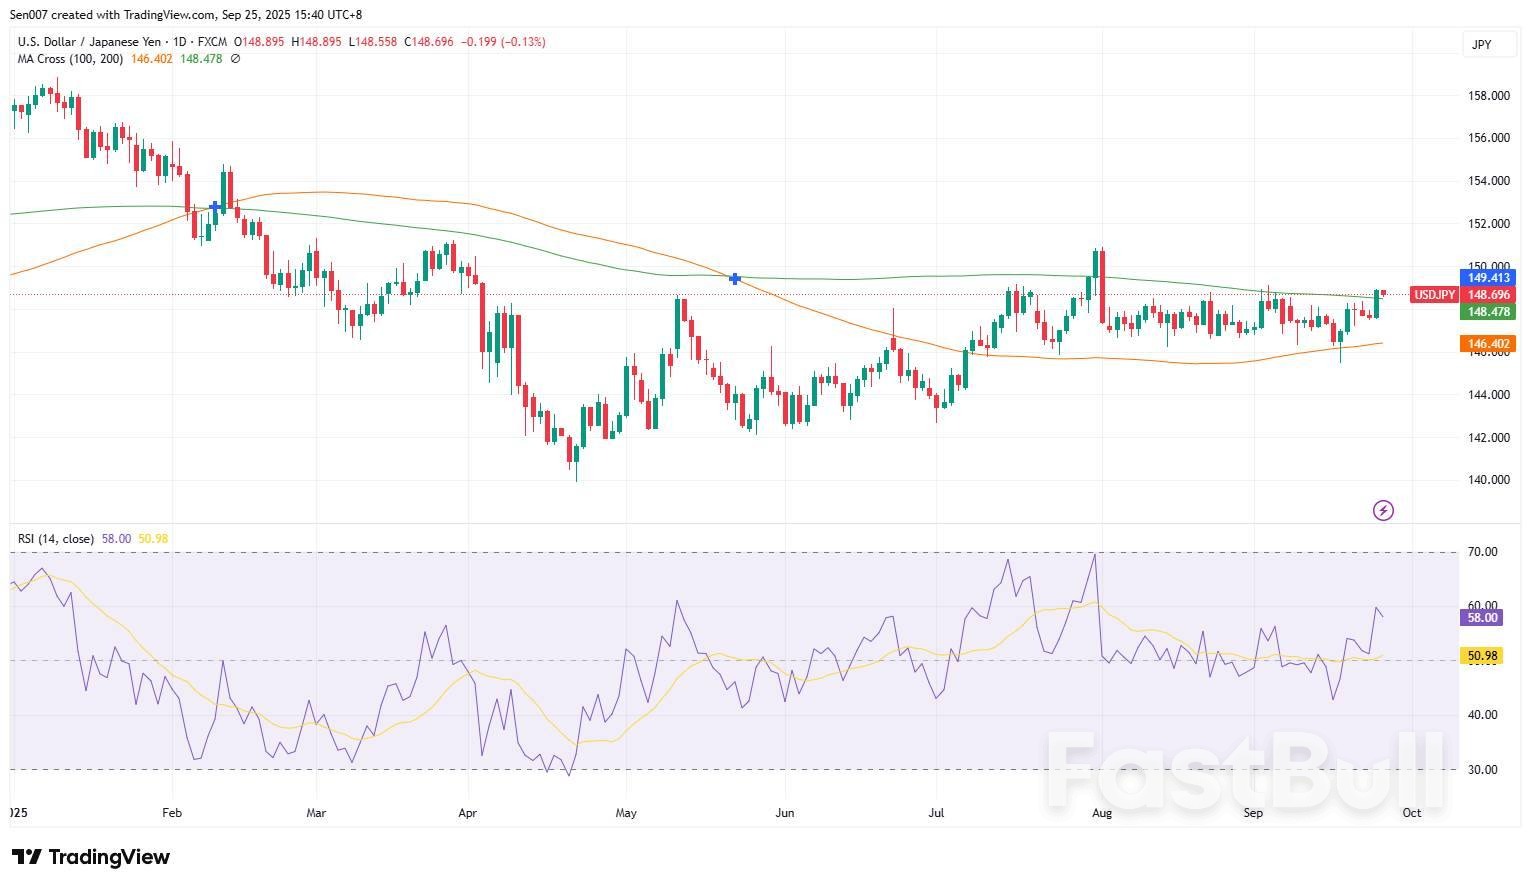Click the blue cross marker in February
This screenshot has height=887, width=1531.
pos(215,207)
